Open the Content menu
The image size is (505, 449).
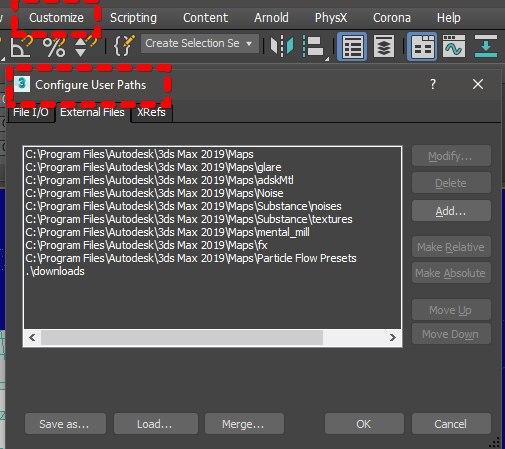click(206, 18)
